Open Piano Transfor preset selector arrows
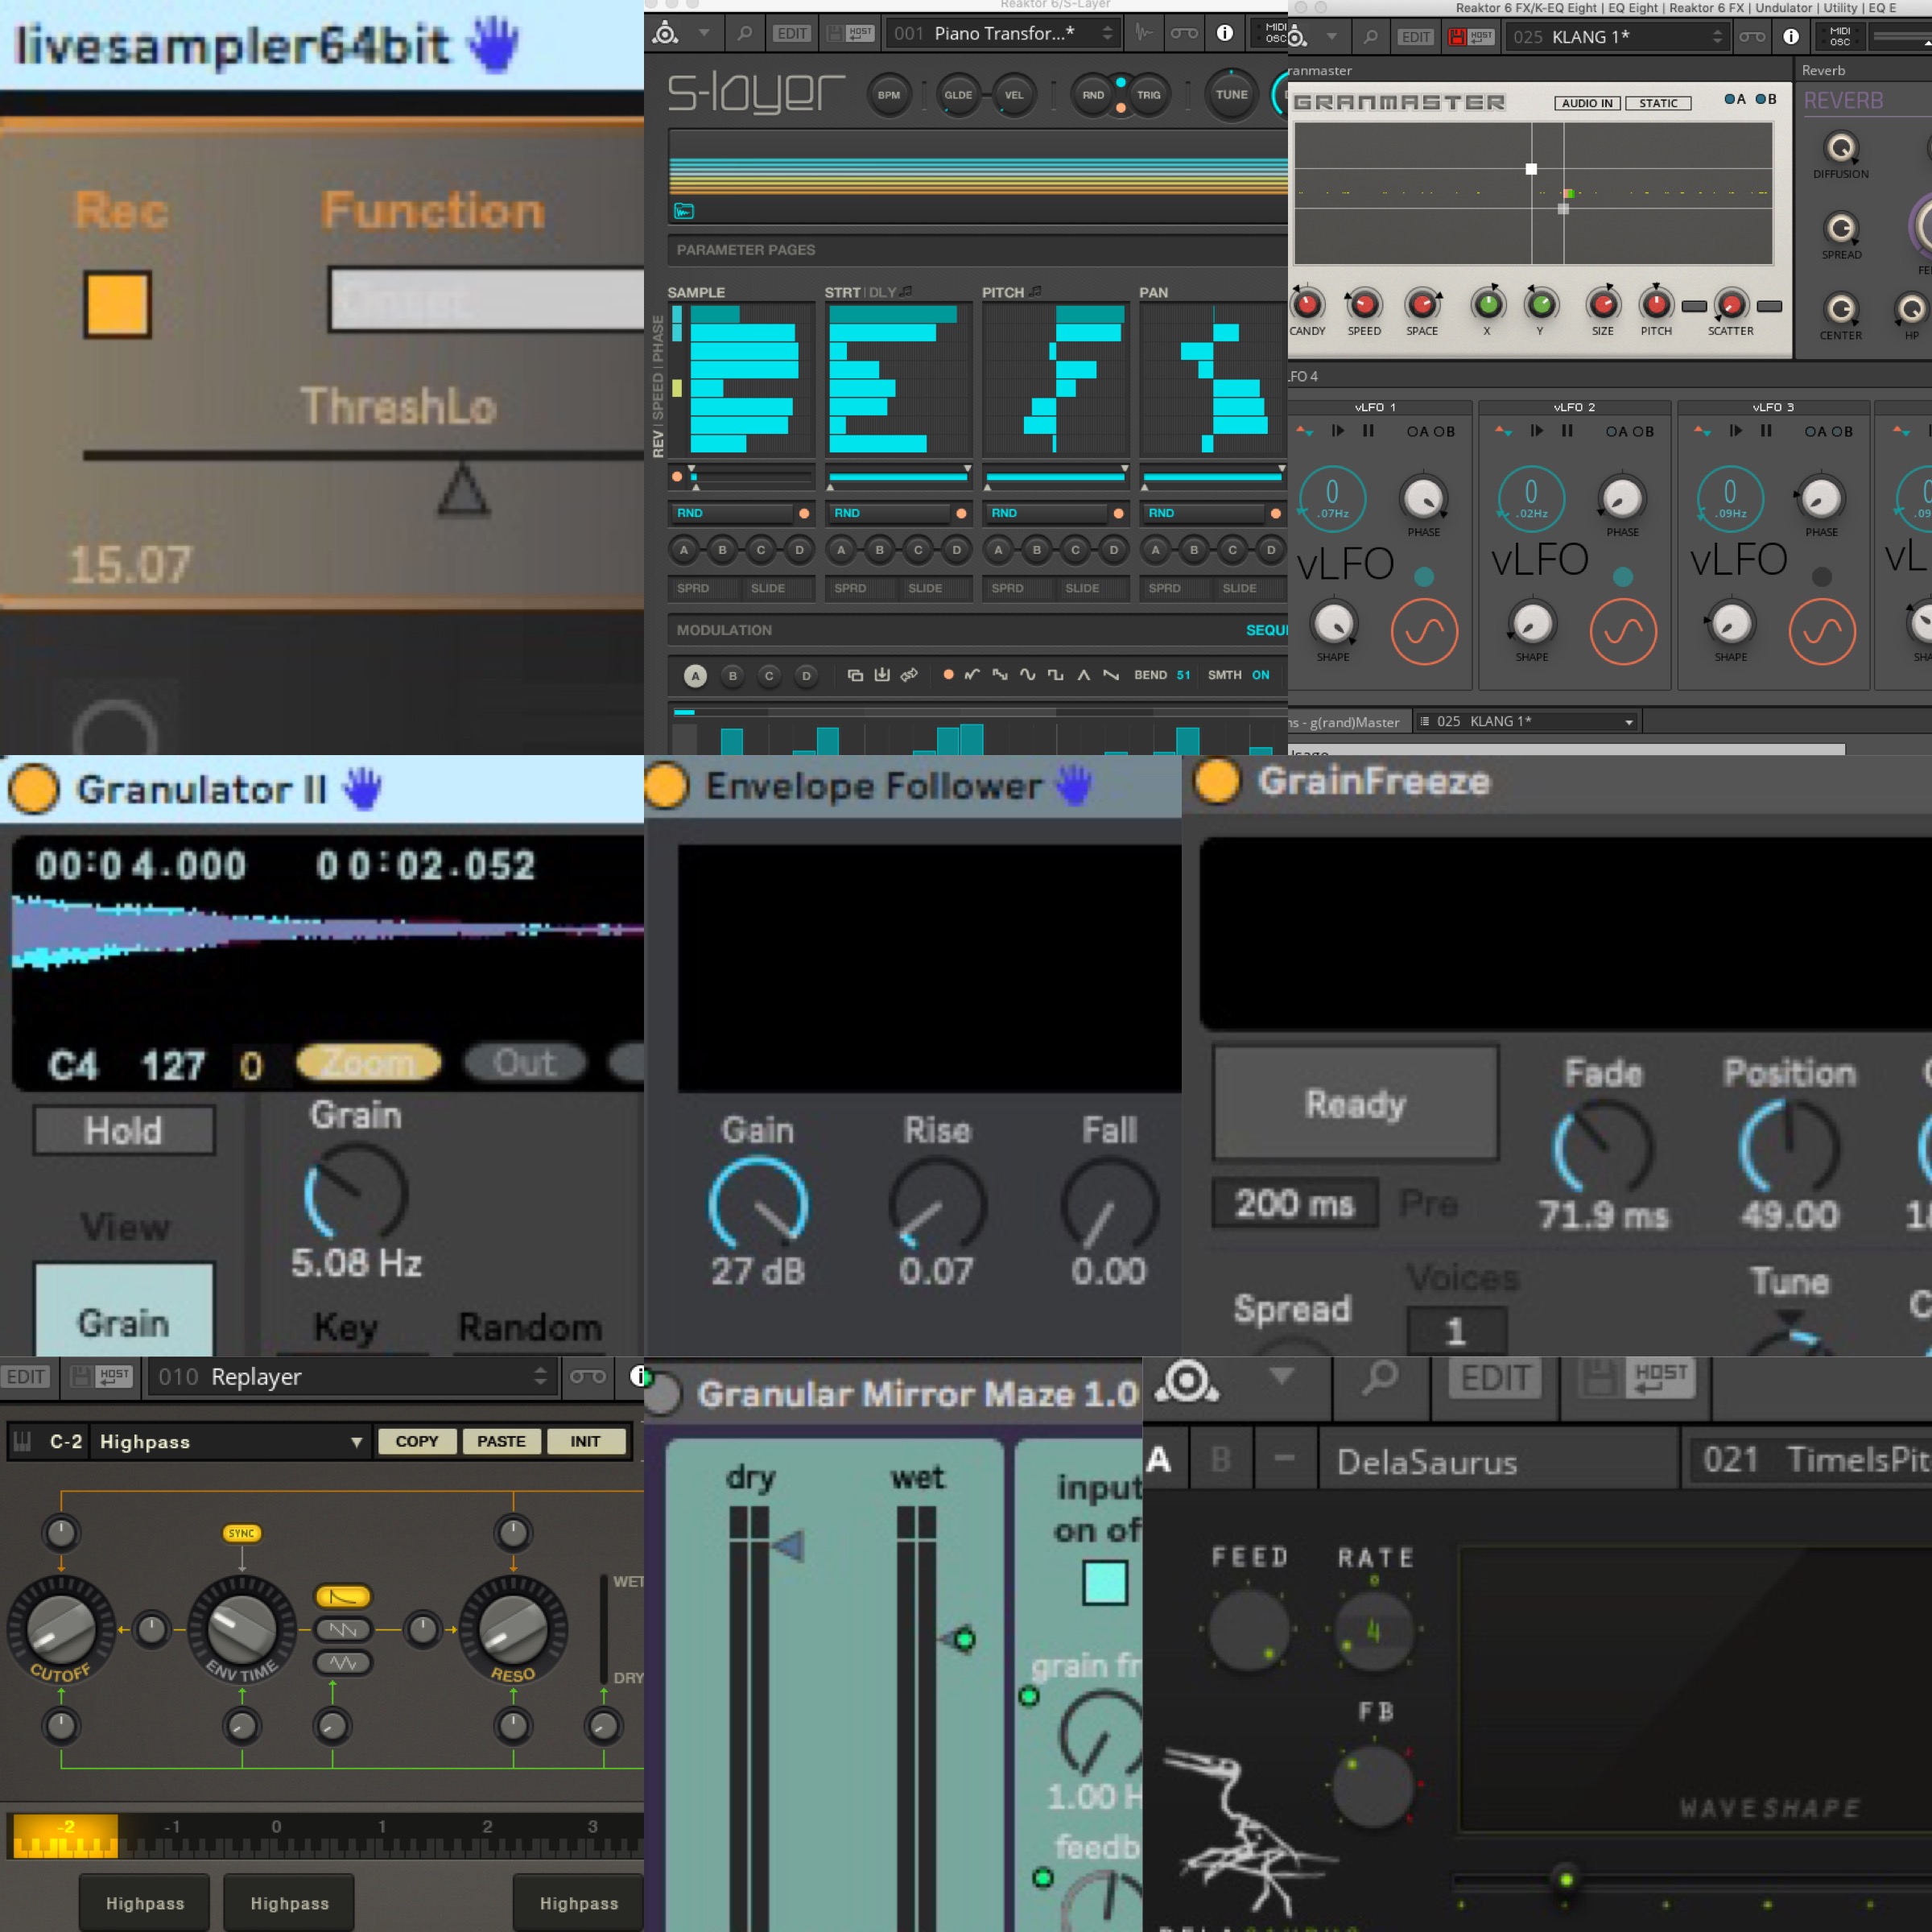This screenshot has width=1932, height=1932. 1107,34
